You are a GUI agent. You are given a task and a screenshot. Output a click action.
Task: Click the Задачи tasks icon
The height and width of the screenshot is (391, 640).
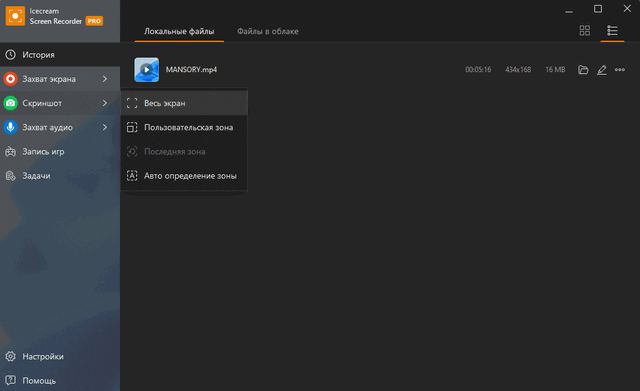(x=11, y=176)
